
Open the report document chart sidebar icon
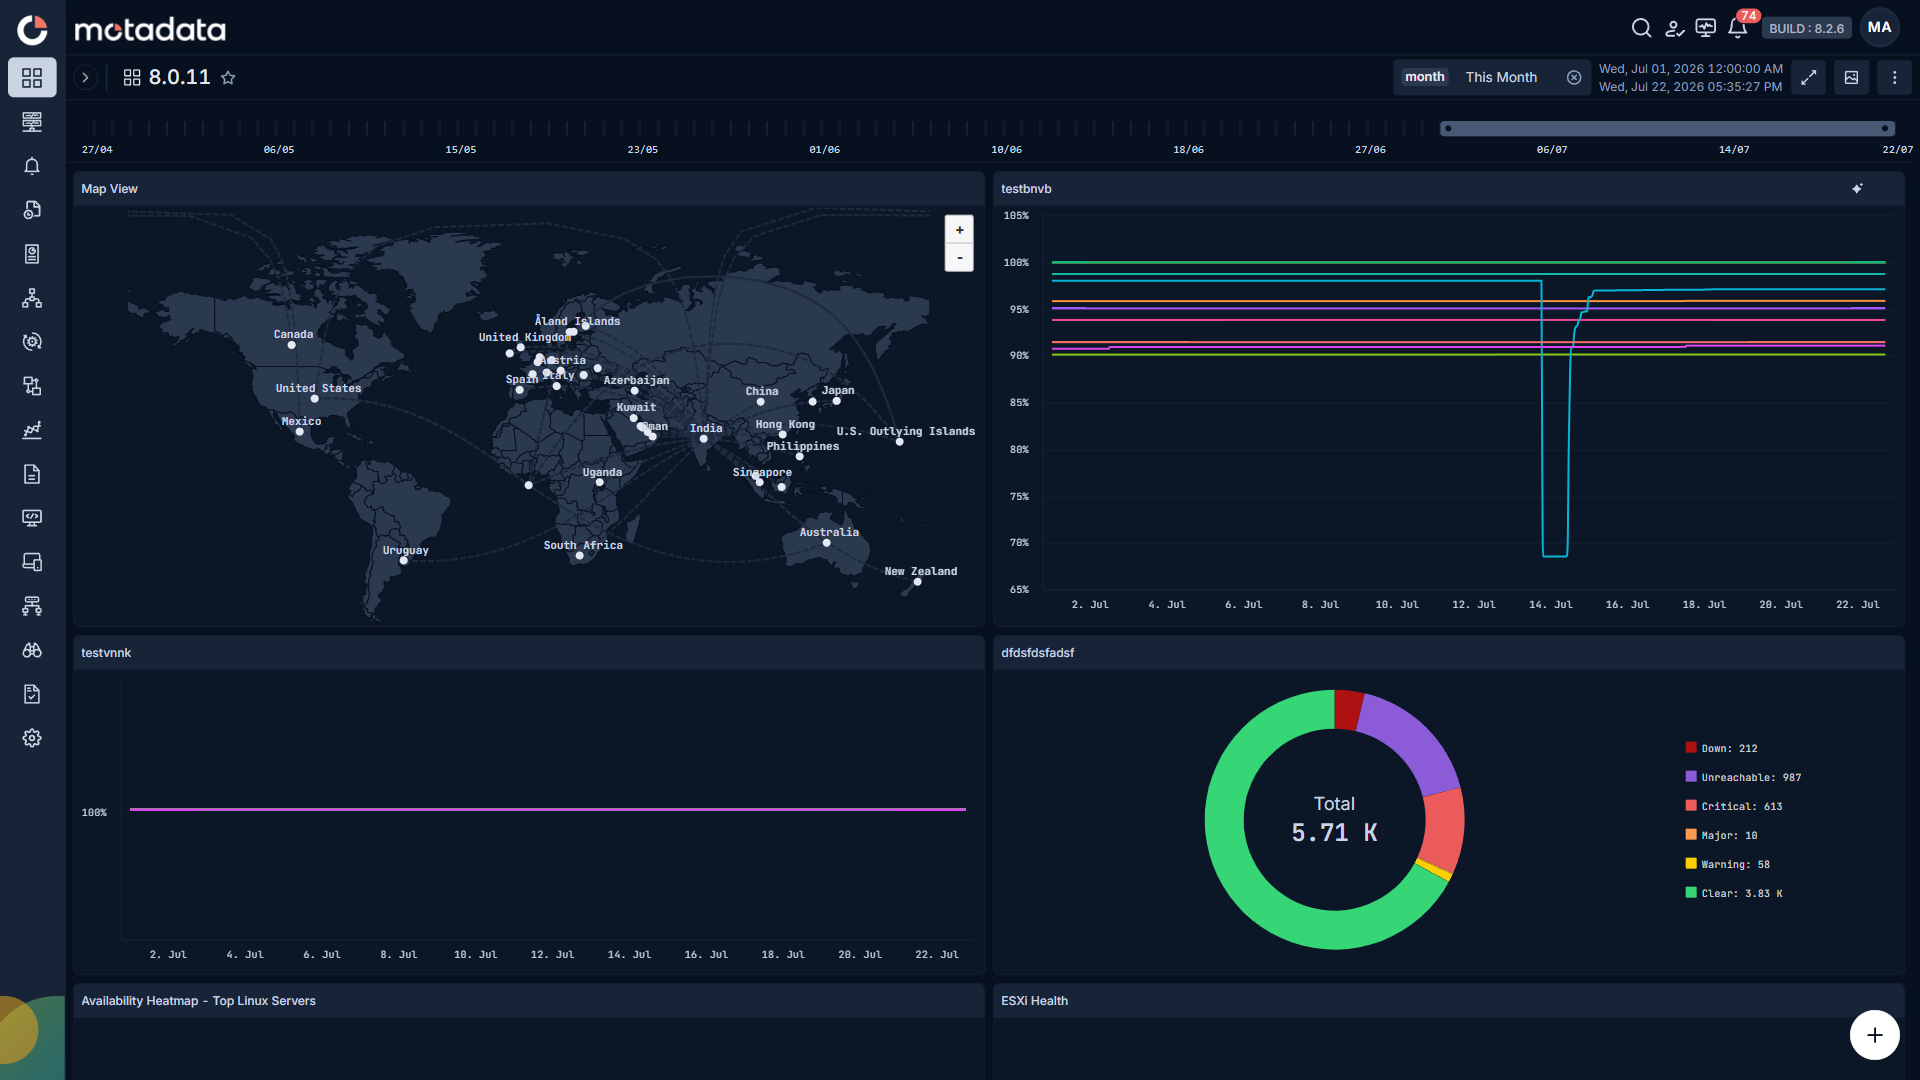pyautogui.click(x=32, y=254)
